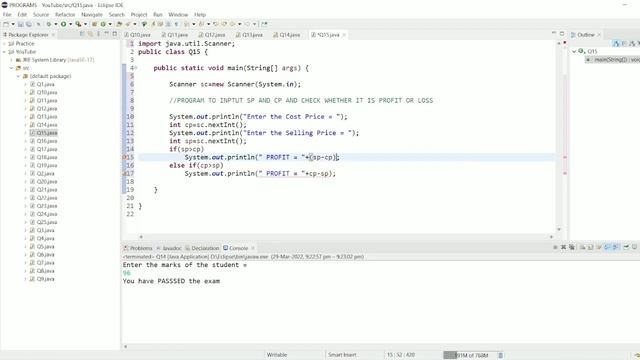Switch to the Declaration tab
The width and height of the screenshot is (640, 360).
(x=202, y=248)
